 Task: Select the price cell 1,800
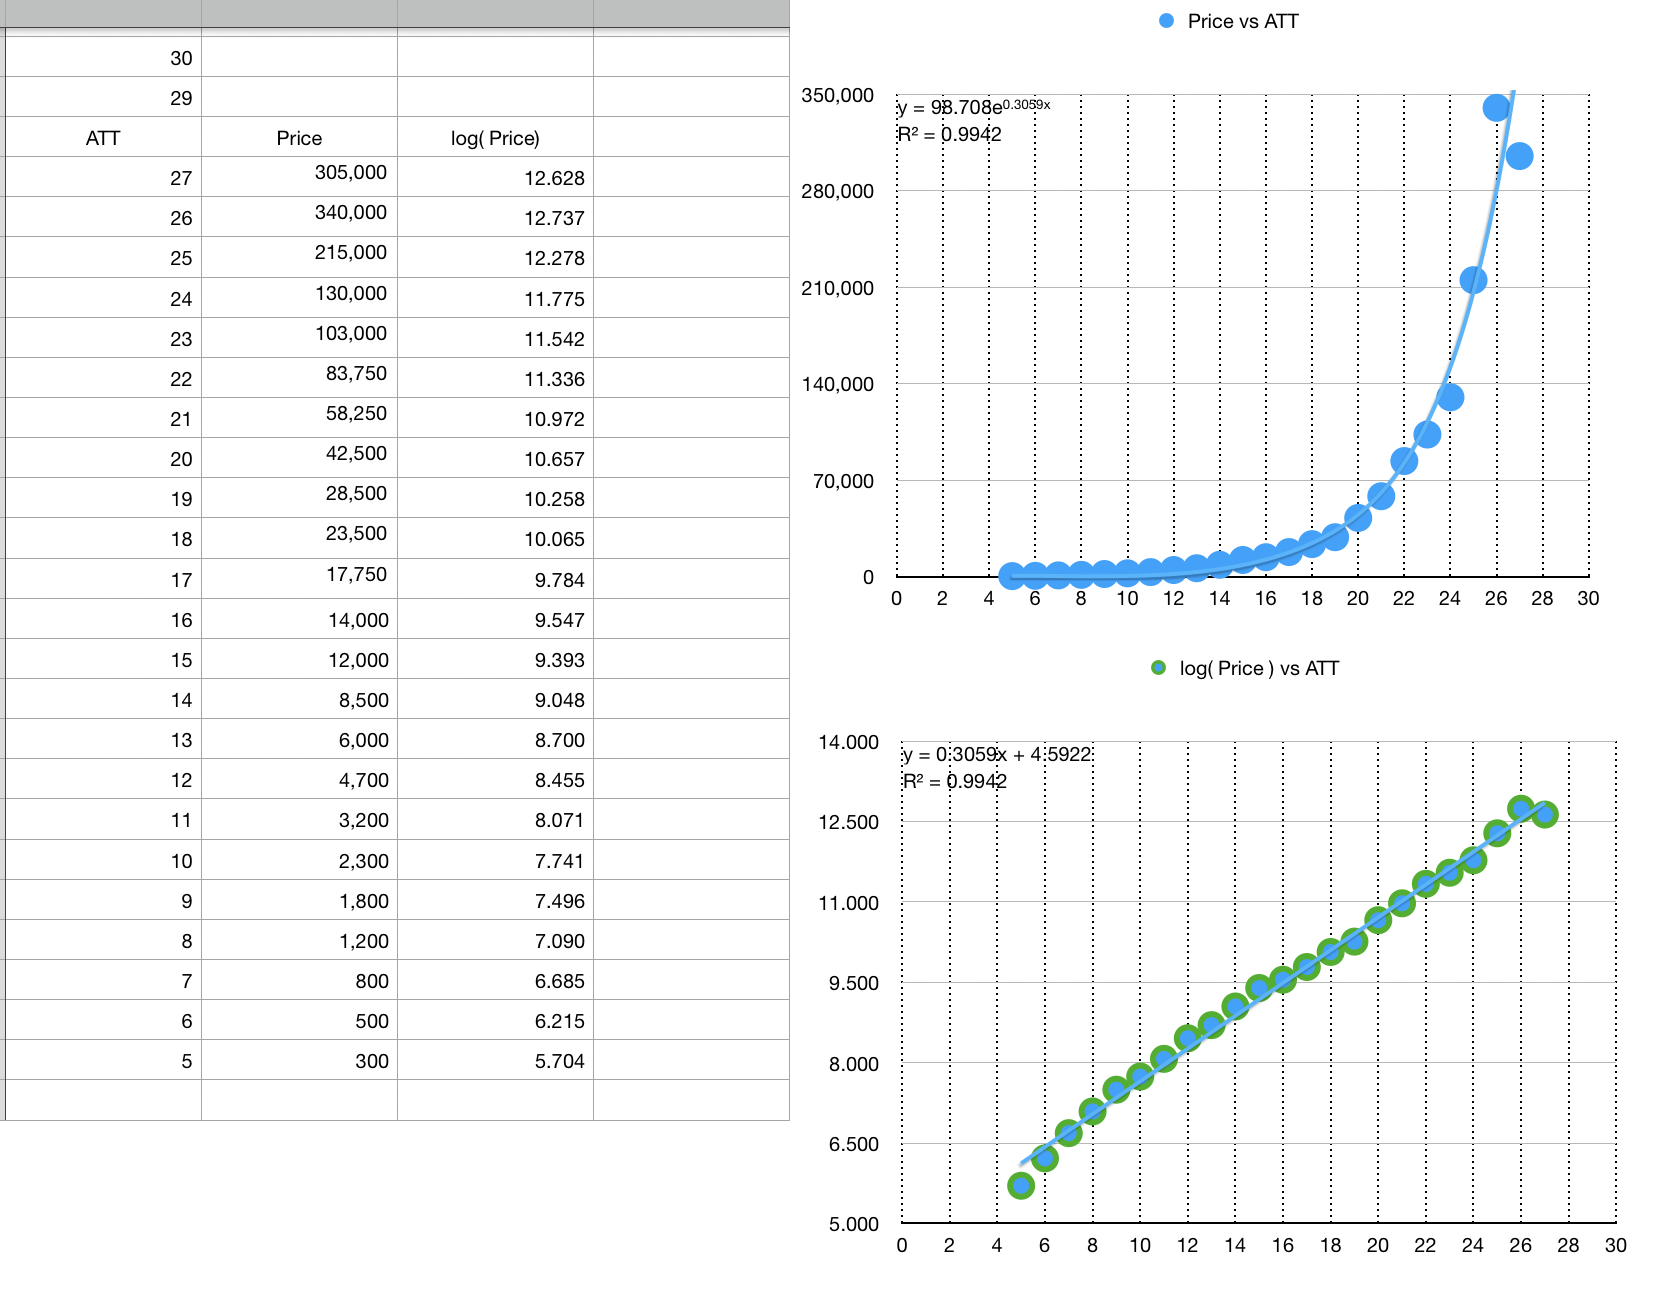tap(299, 900)
